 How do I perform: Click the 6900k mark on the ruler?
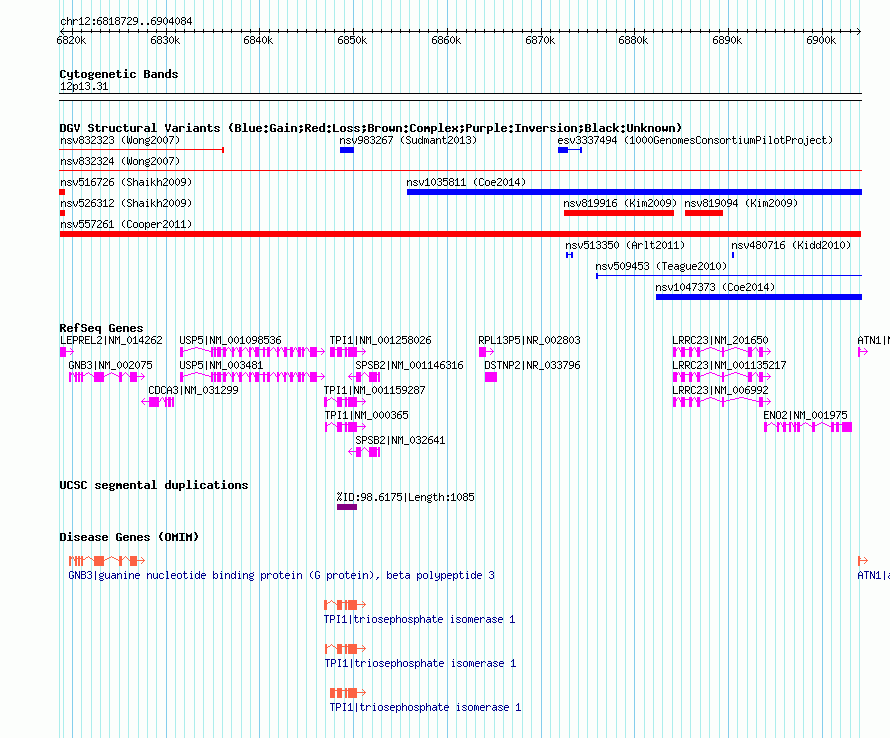point(821,40)
